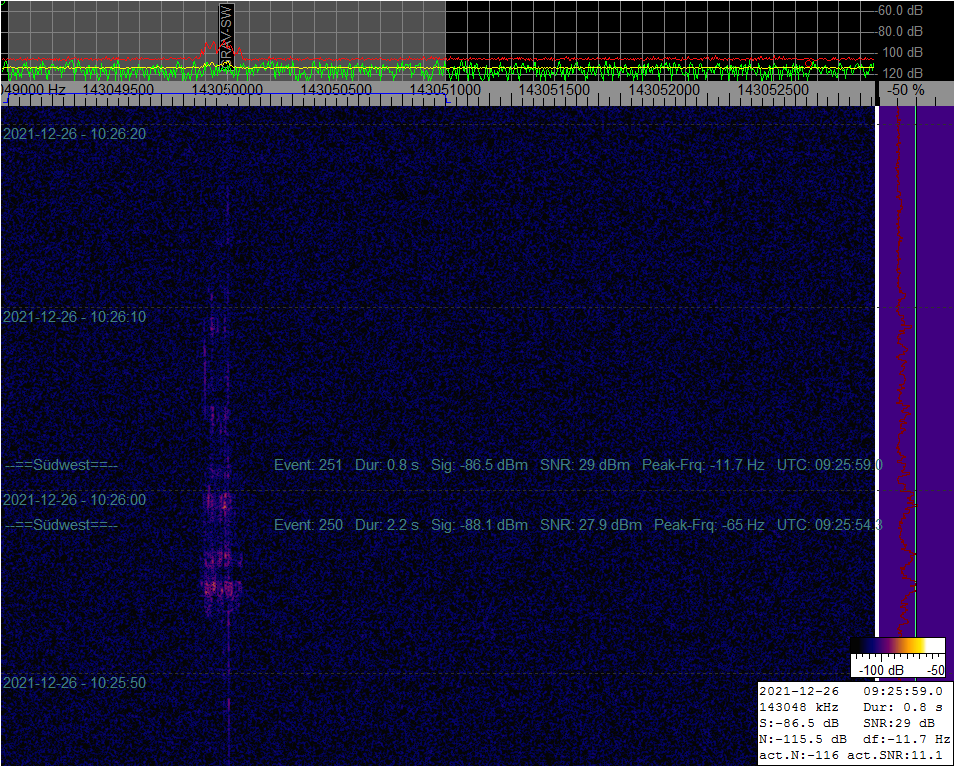Click 'Sig: -86.5 dBm' value

point(479,465)
